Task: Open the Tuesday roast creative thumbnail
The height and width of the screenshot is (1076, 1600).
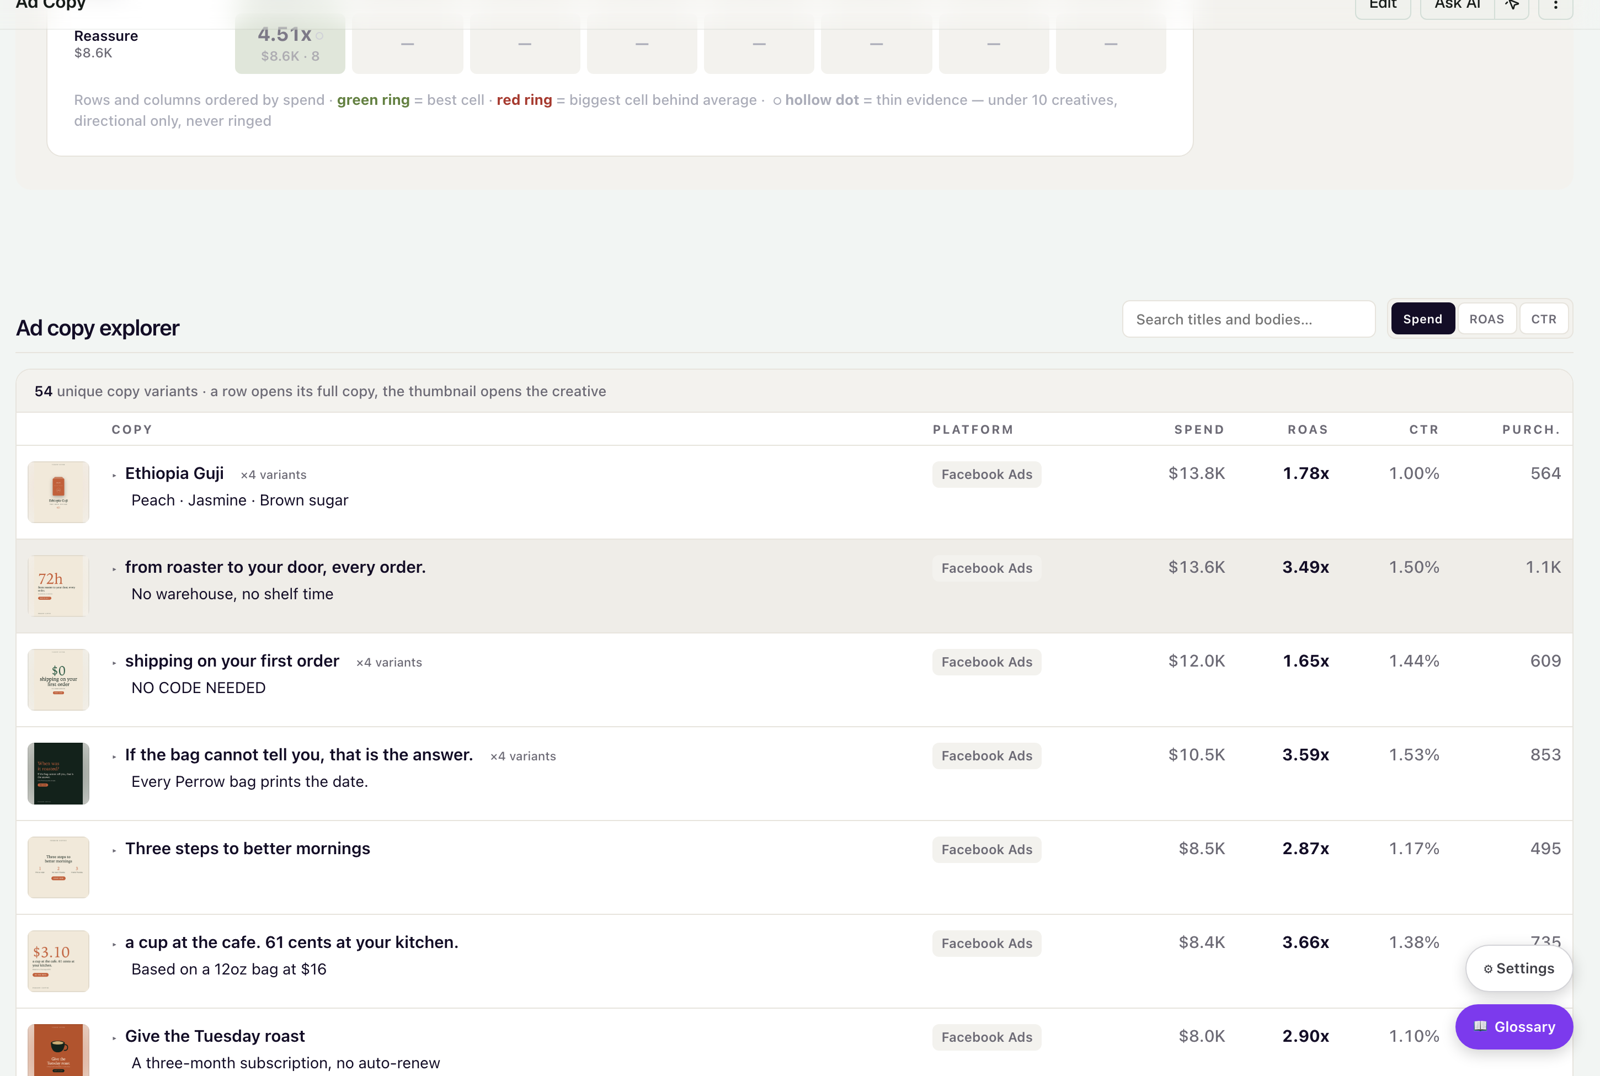Action: 58,1050
